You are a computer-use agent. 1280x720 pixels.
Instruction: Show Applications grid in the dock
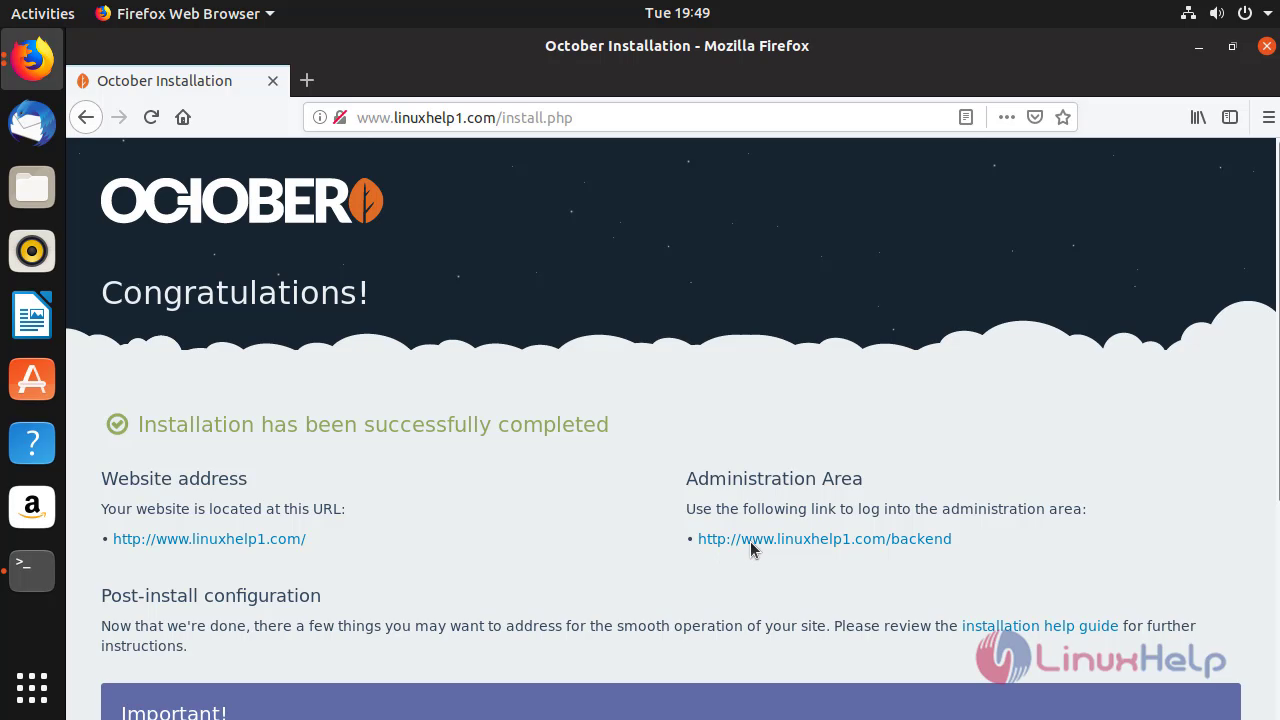pos(32,688)
